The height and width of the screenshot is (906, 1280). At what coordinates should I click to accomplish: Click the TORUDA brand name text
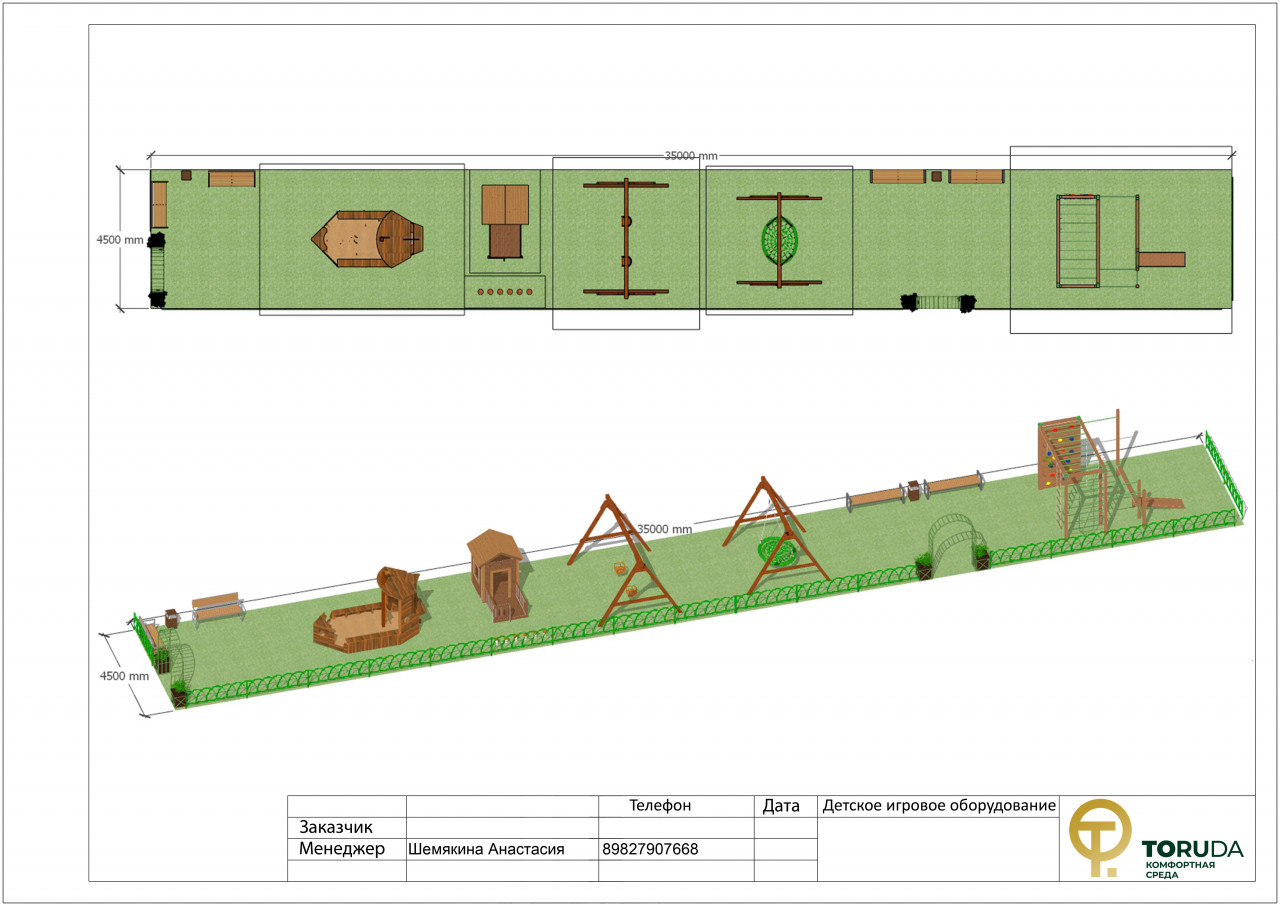click(x=1192, y=849)
